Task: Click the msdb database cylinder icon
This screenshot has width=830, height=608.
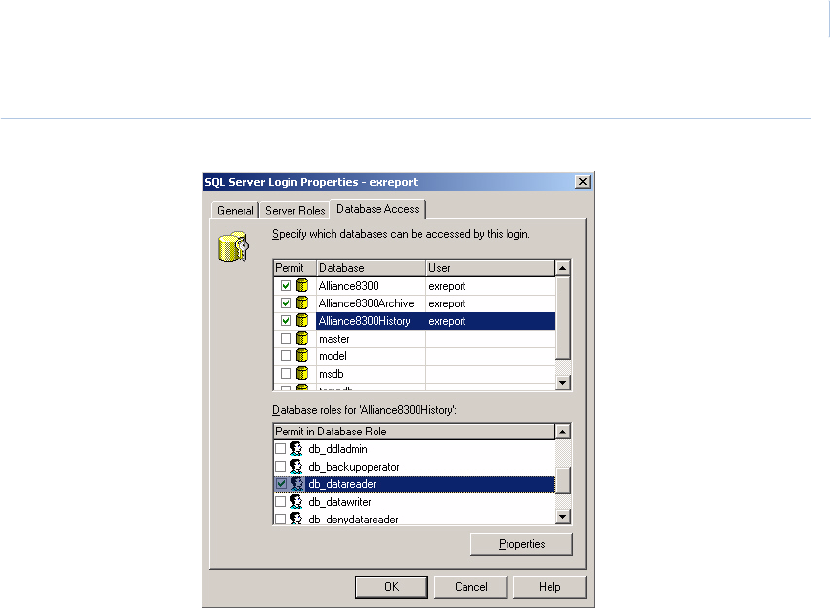Action: [x=302, y=373]
